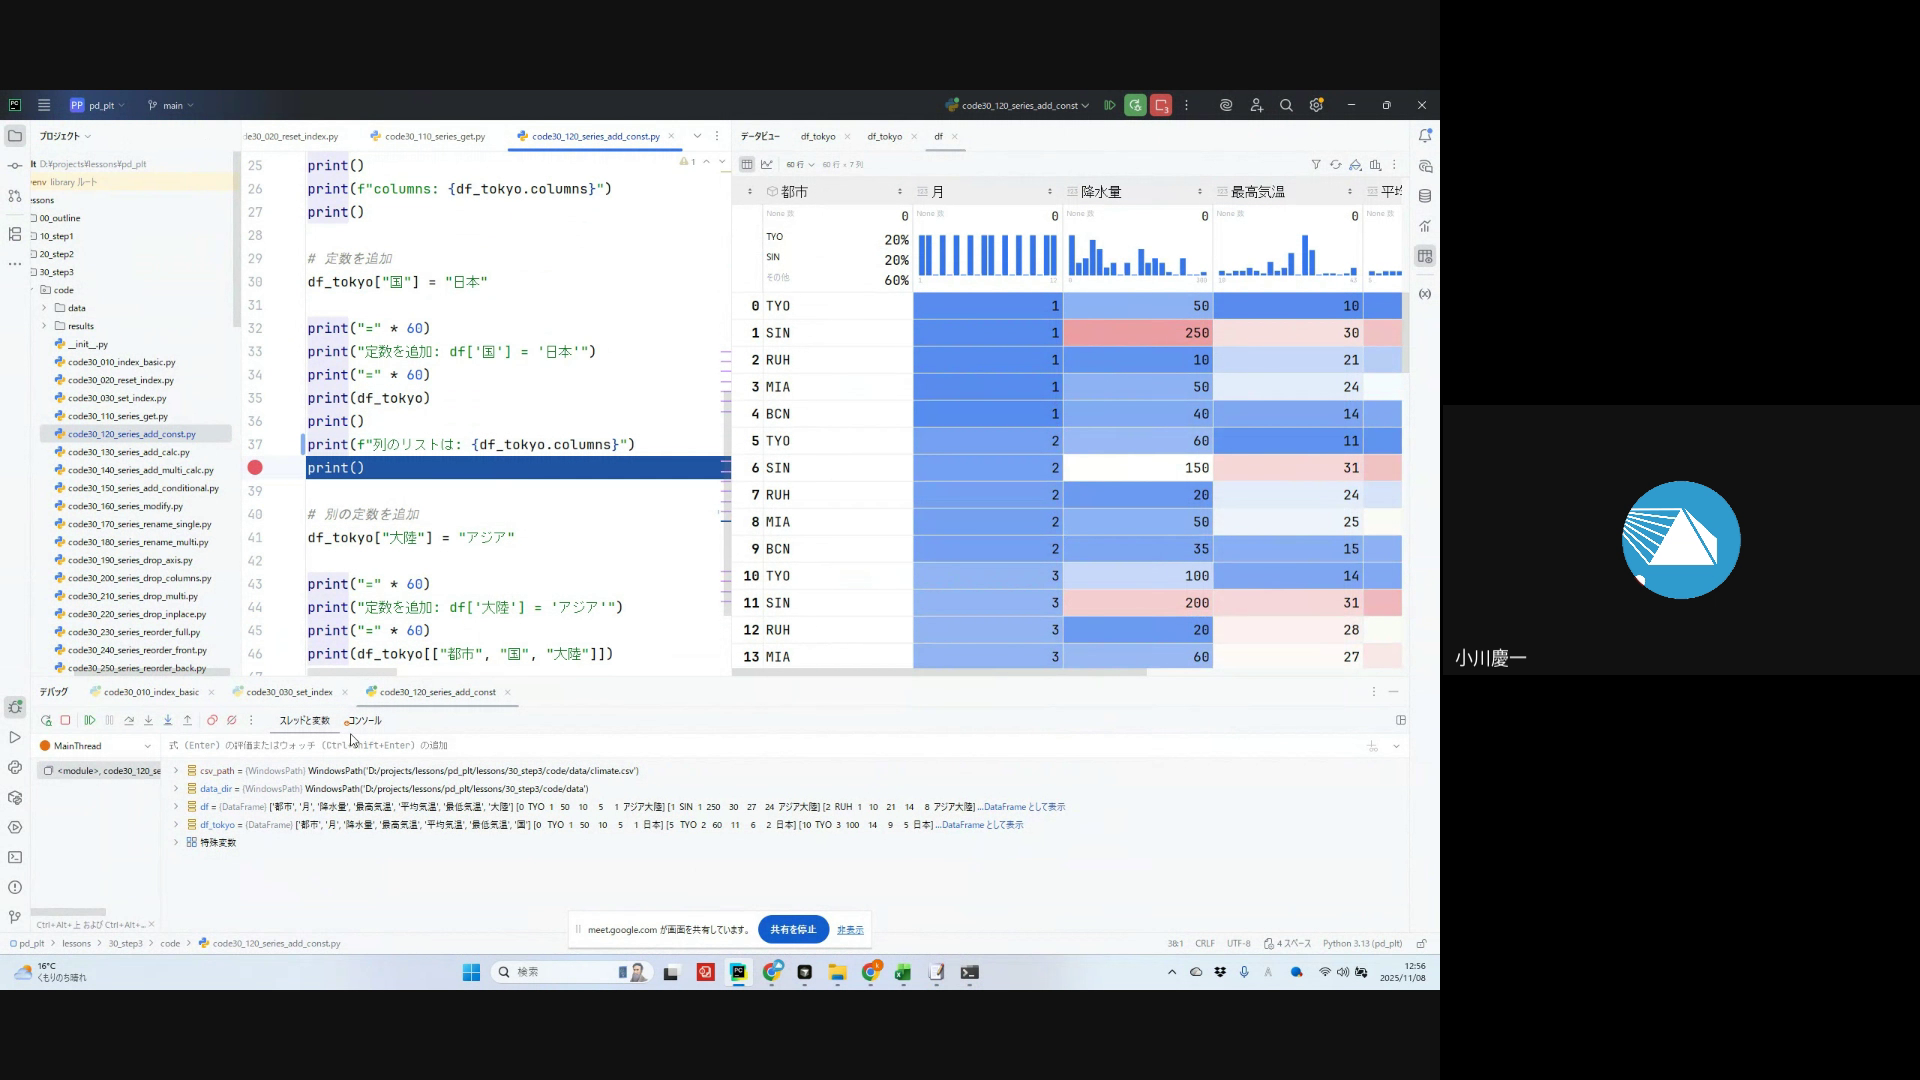Click the filter icon in data view toolbar
The width and height of the screenshot is (1920, 1080).
click(x=1316, y=164)
